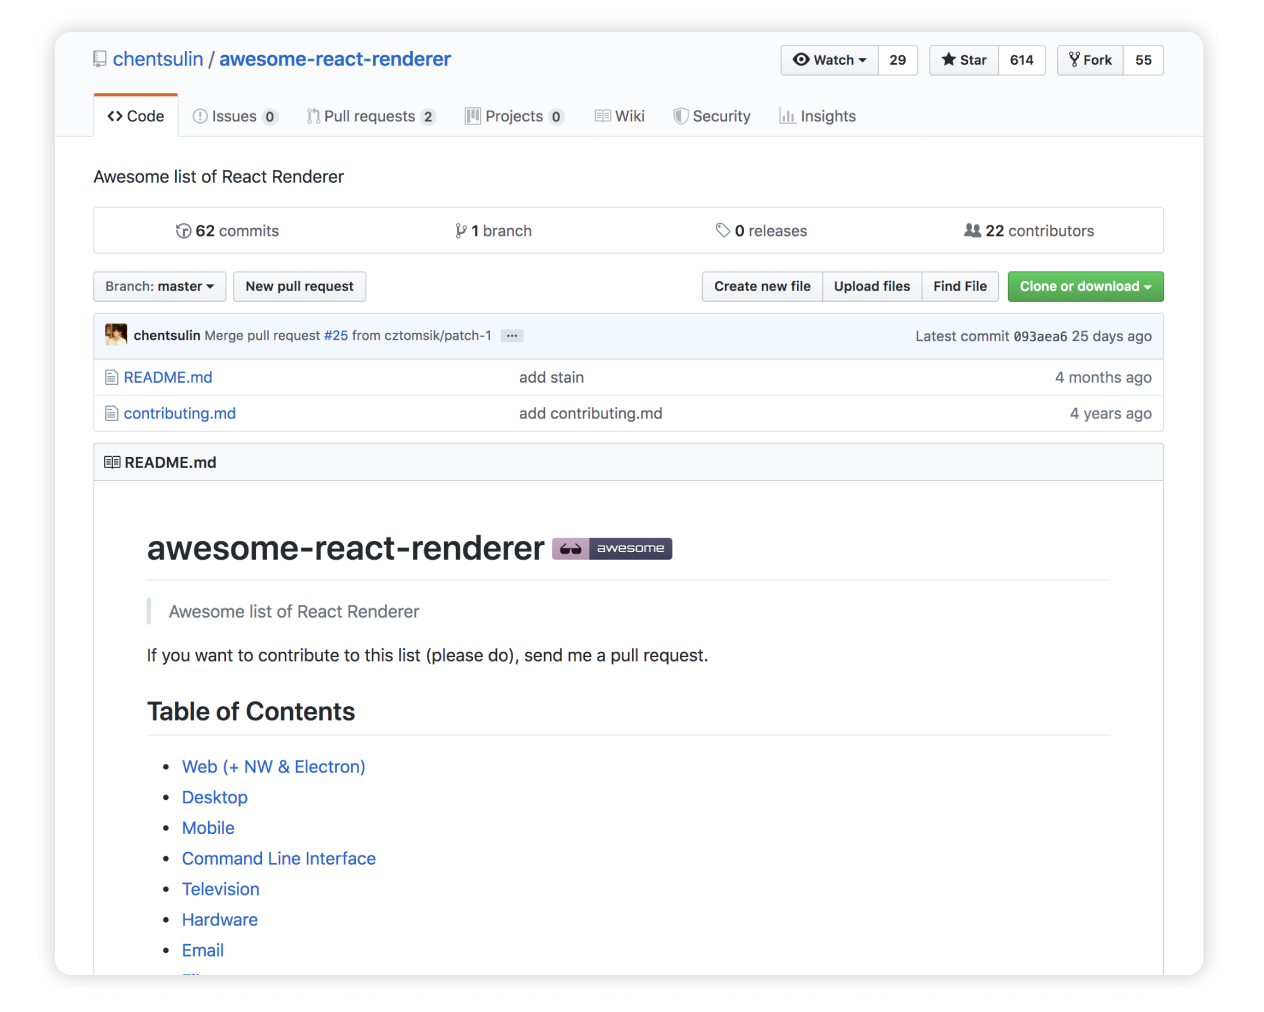The image size is (1264, 1012).
Task: Open the Watch dropdown button
Action: point(829,60)
